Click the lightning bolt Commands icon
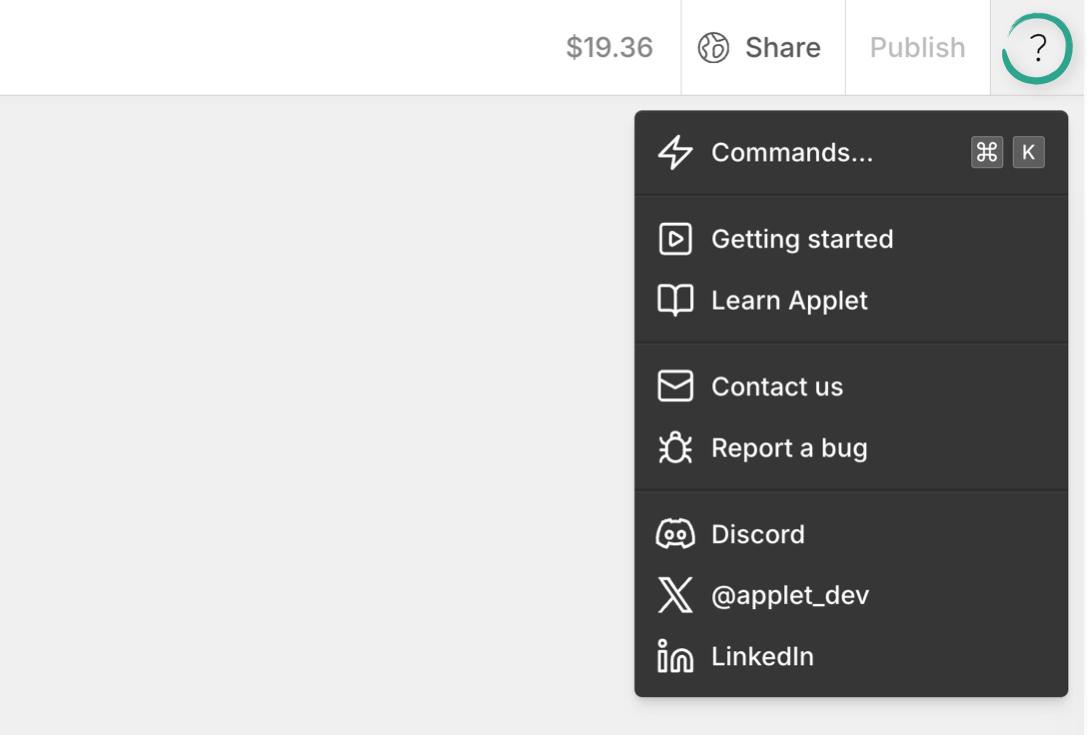This screenshot has width=1087, height=735. (676, 153)
